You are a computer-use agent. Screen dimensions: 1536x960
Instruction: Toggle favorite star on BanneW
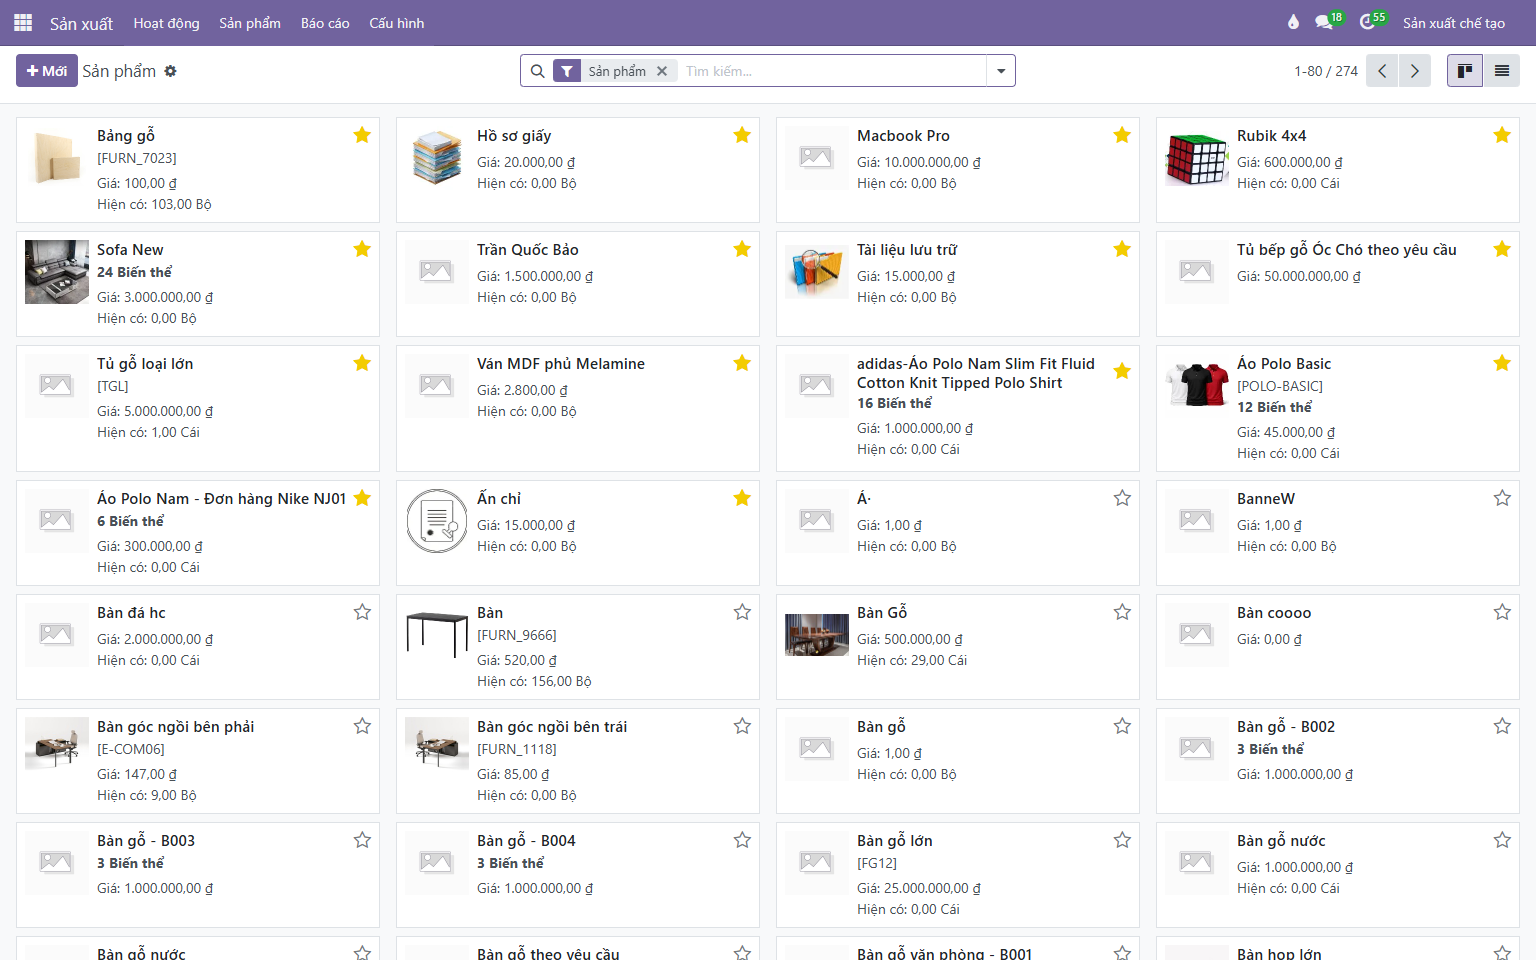(x=1502, y=498)
